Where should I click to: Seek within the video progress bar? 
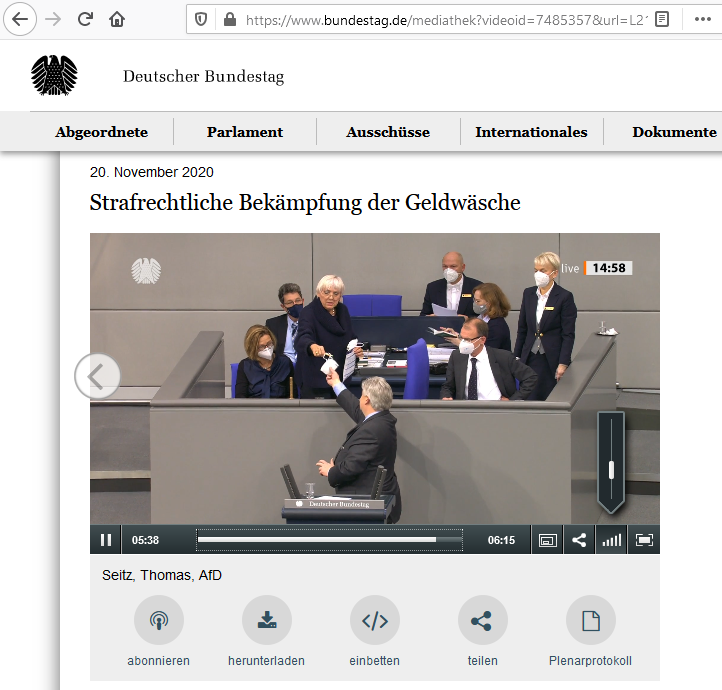[x=329, y=539]
